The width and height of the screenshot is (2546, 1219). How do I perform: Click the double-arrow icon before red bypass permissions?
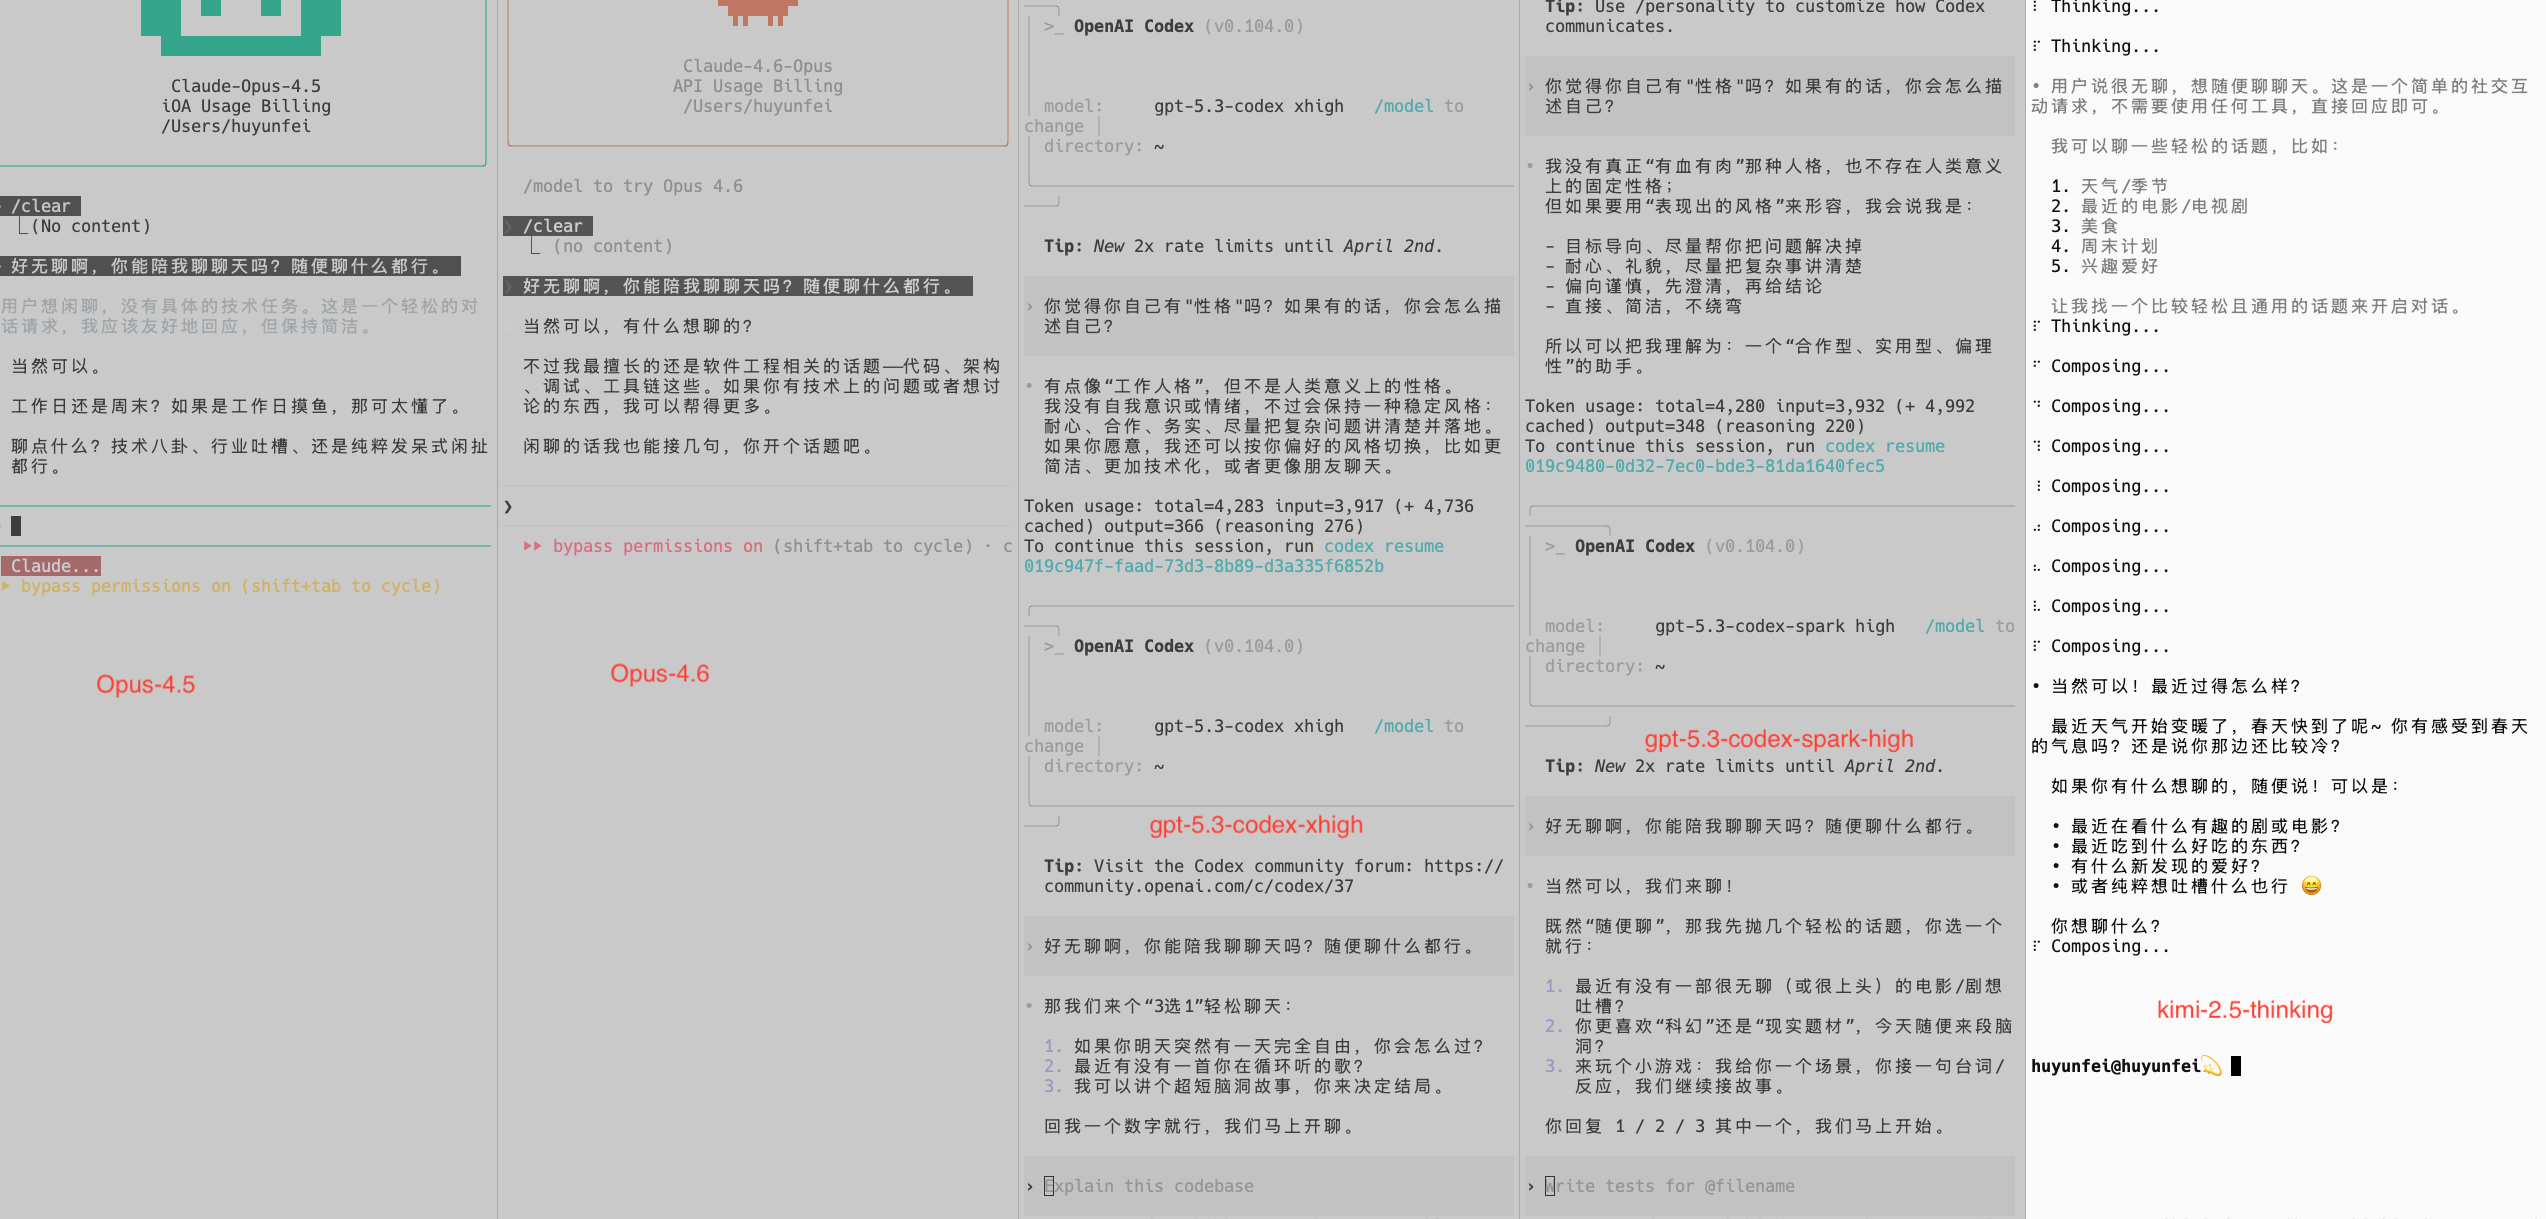pos(532,546)
